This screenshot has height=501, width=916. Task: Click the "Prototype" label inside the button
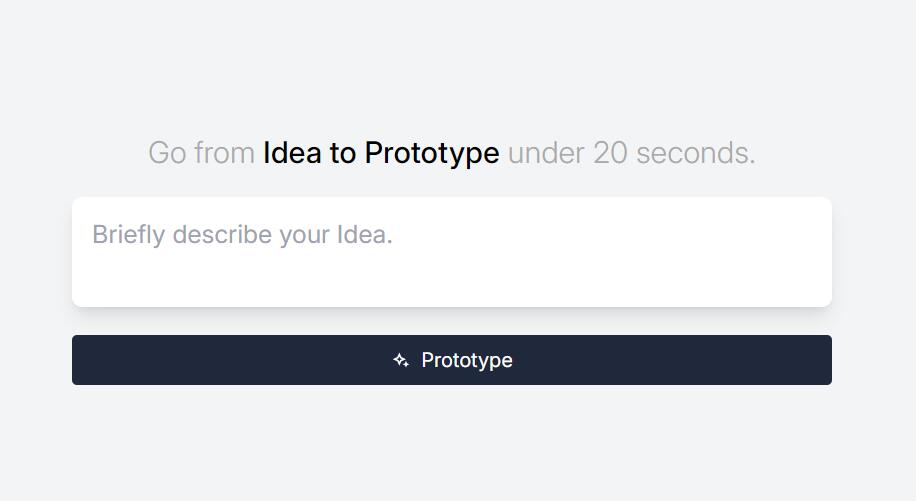click(467, 360)
